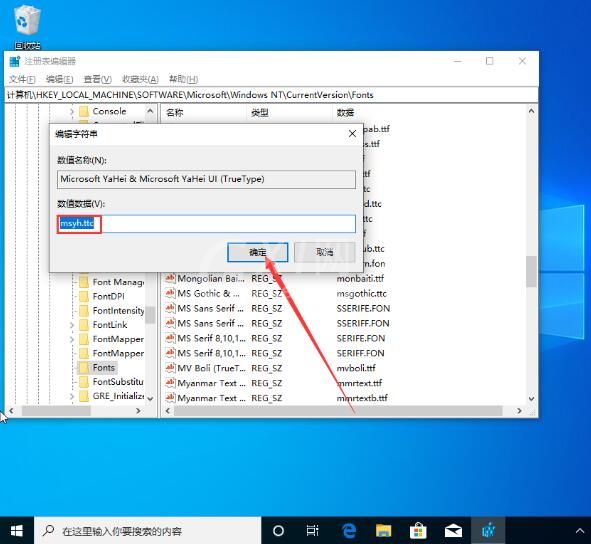Viewport: 591px width, 544px height.
Task: Open the Windows Start menu
Action: (x=17, y=531)
